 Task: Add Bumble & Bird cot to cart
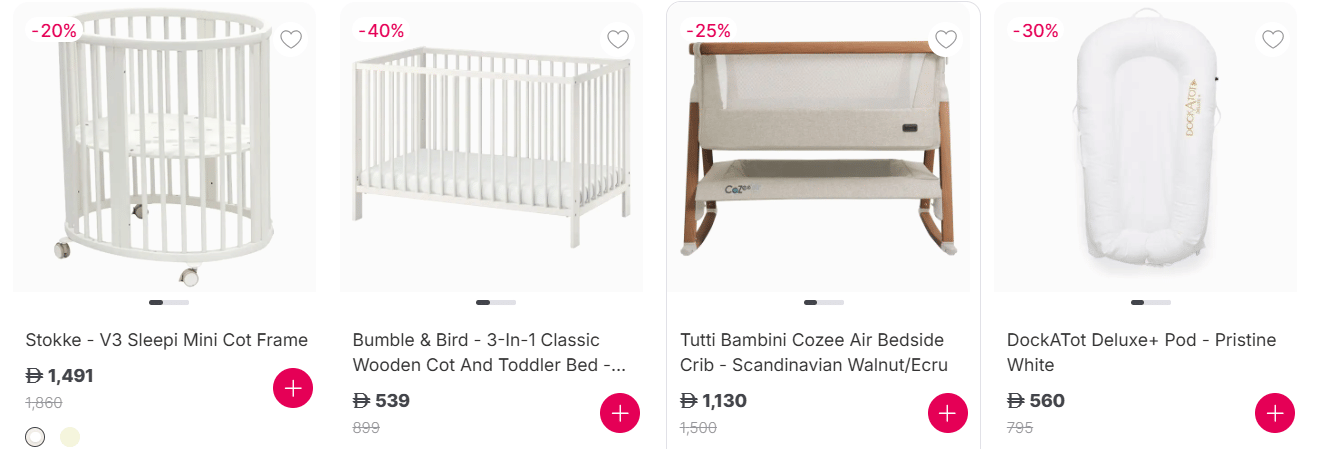click(620, 413)
